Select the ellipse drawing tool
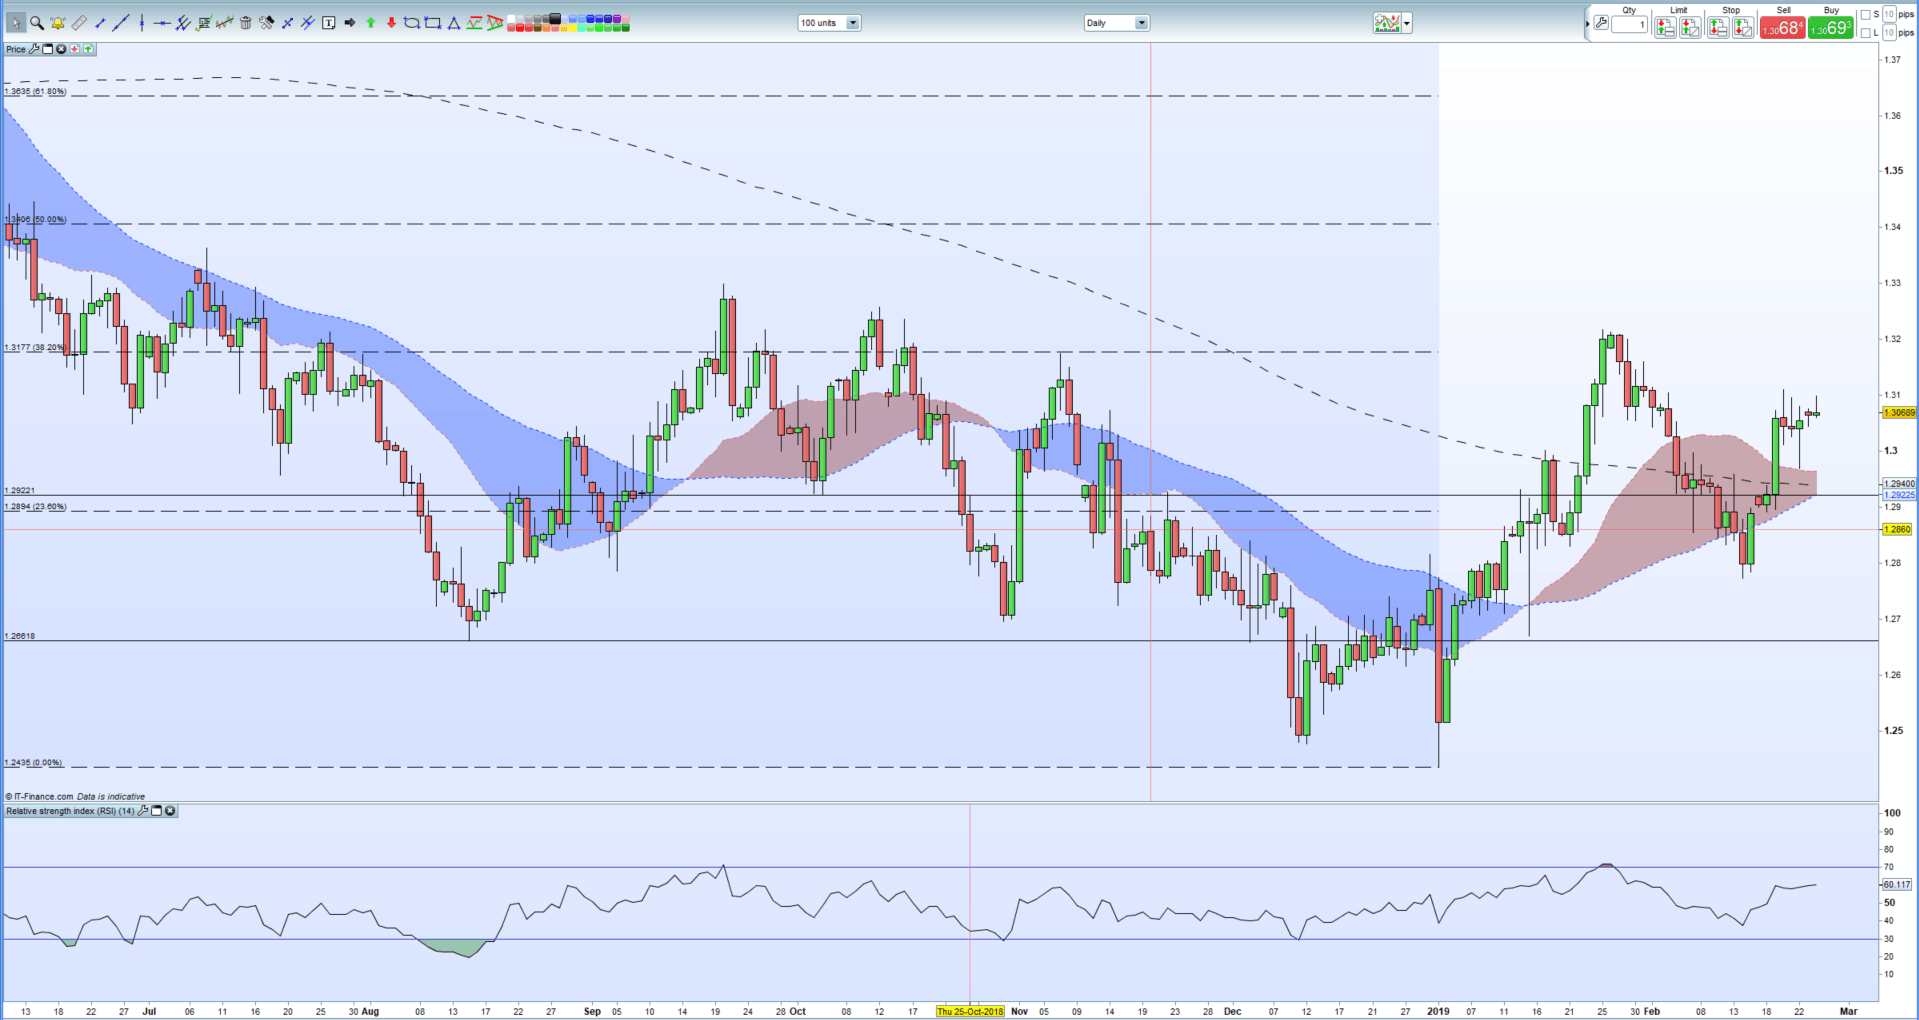 click(411, 23)
